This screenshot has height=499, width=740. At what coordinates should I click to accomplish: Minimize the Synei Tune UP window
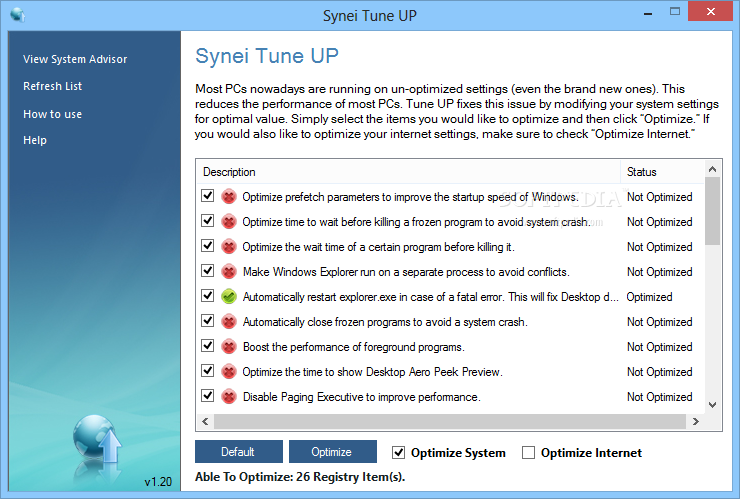coord(648,12)
